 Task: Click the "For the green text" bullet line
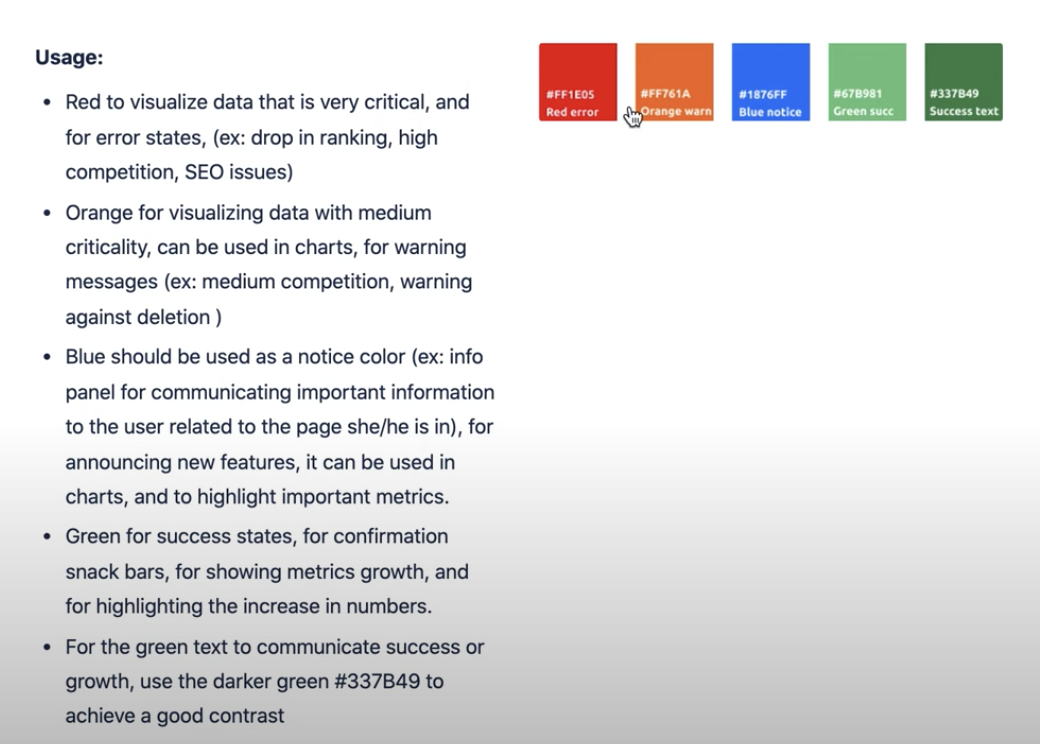pos(274,647)
